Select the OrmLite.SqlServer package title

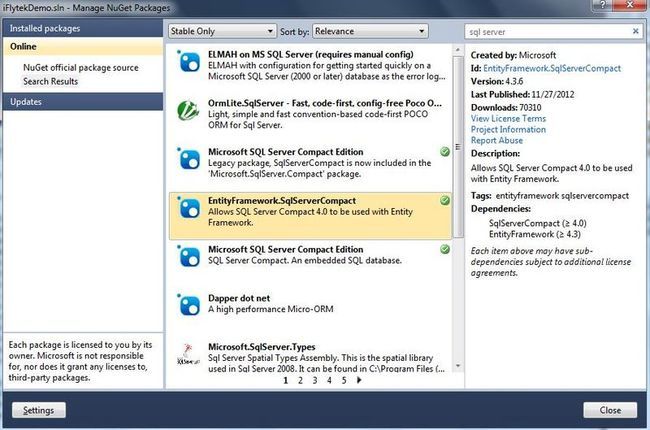tap(325, 103)
